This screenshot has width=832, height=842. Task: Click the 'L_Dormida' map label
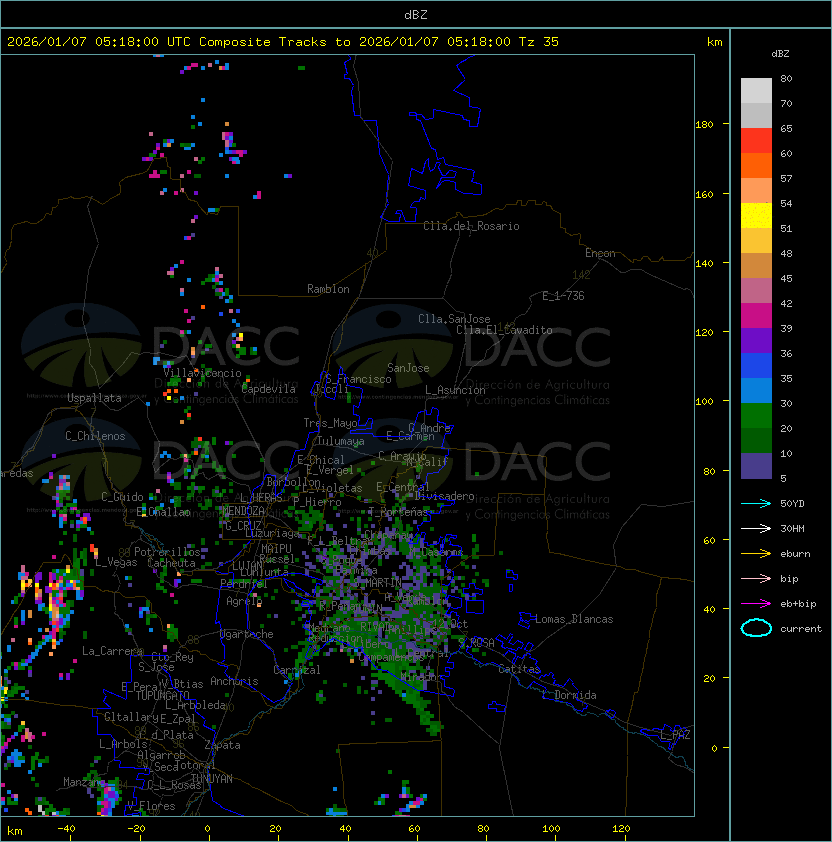point(569,695)
